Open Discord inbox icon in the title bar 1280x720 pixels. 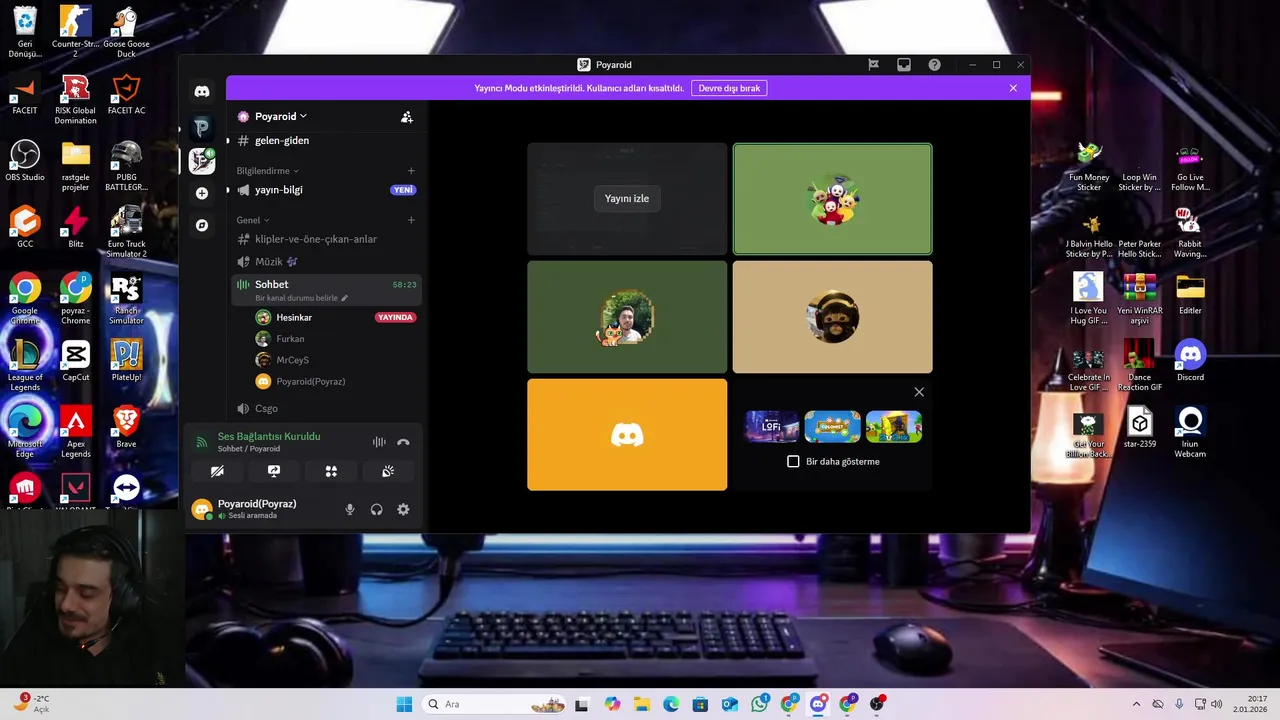[x=904, y=64]
